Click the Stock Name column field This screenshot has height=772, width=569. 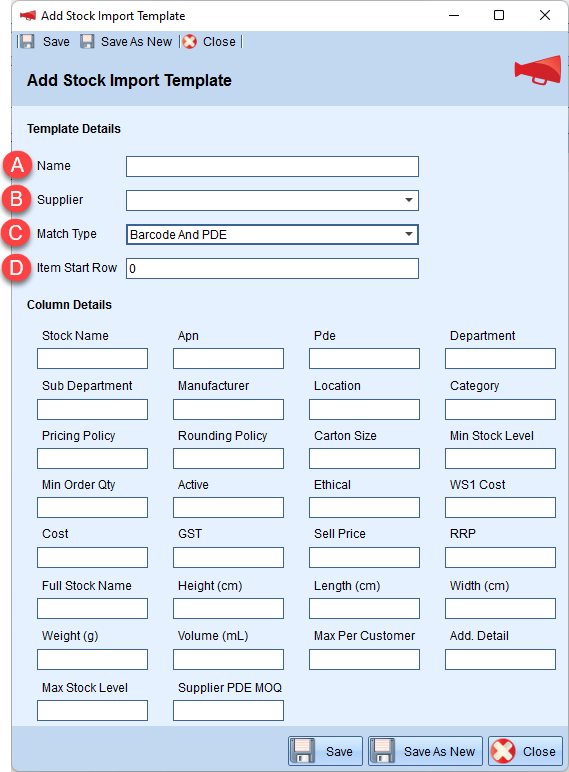[x=93, y=358]
